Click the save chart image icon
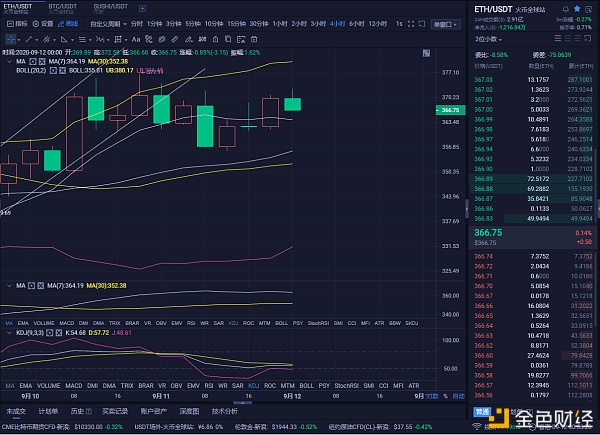600x435 pixels. pos(241,39)
